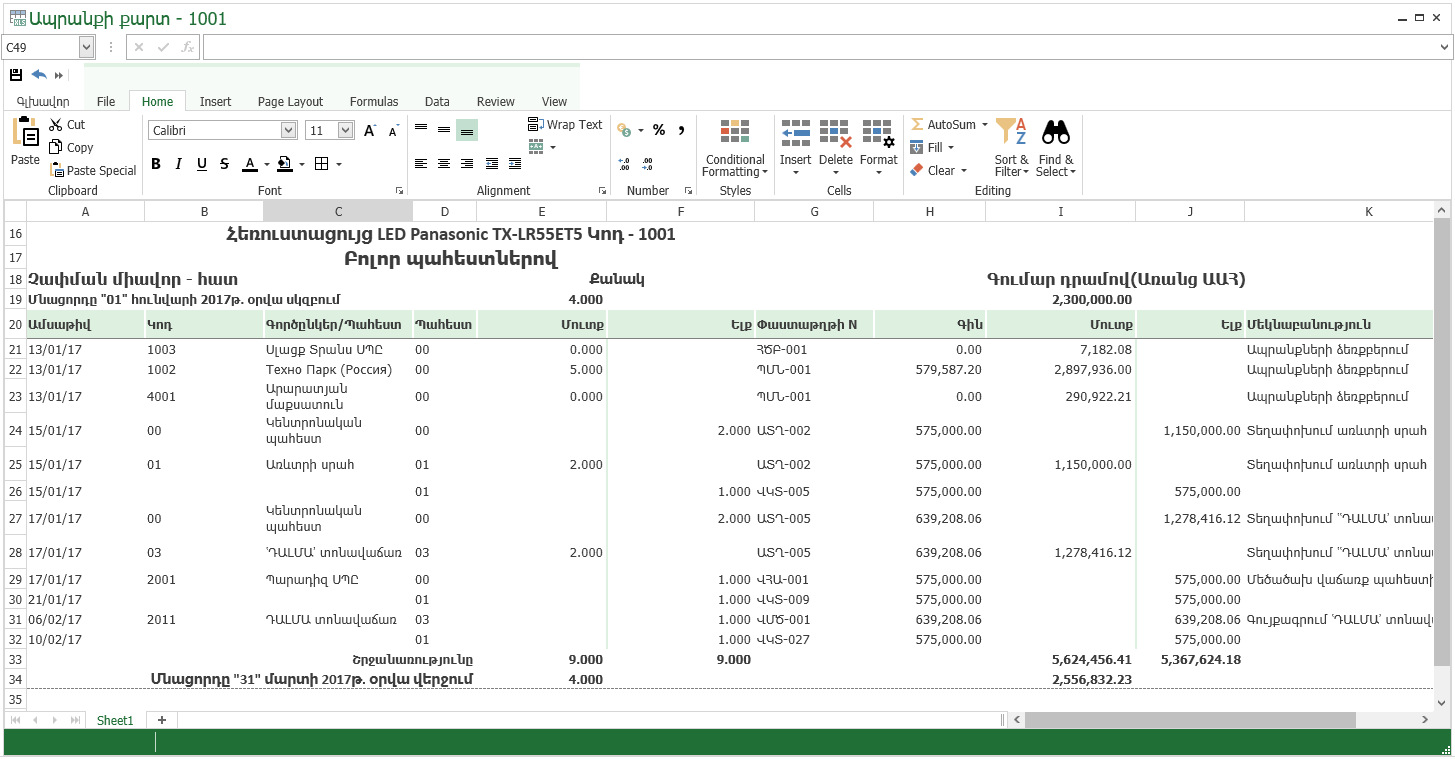Image resolution: width=1455 pixels, height=759 pixels.
Task: Apply the fill color bucket button
Action: [284, 164]
